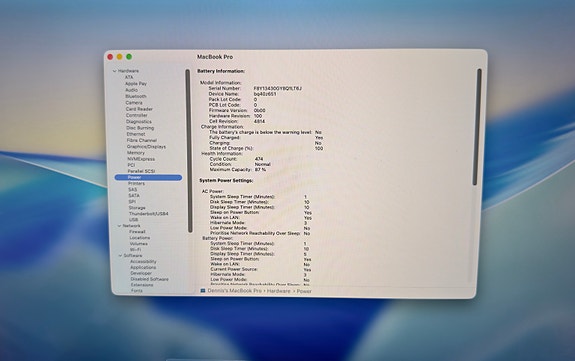
Task: Select Controller in the sidebar
Action: [x=136, y=115]
